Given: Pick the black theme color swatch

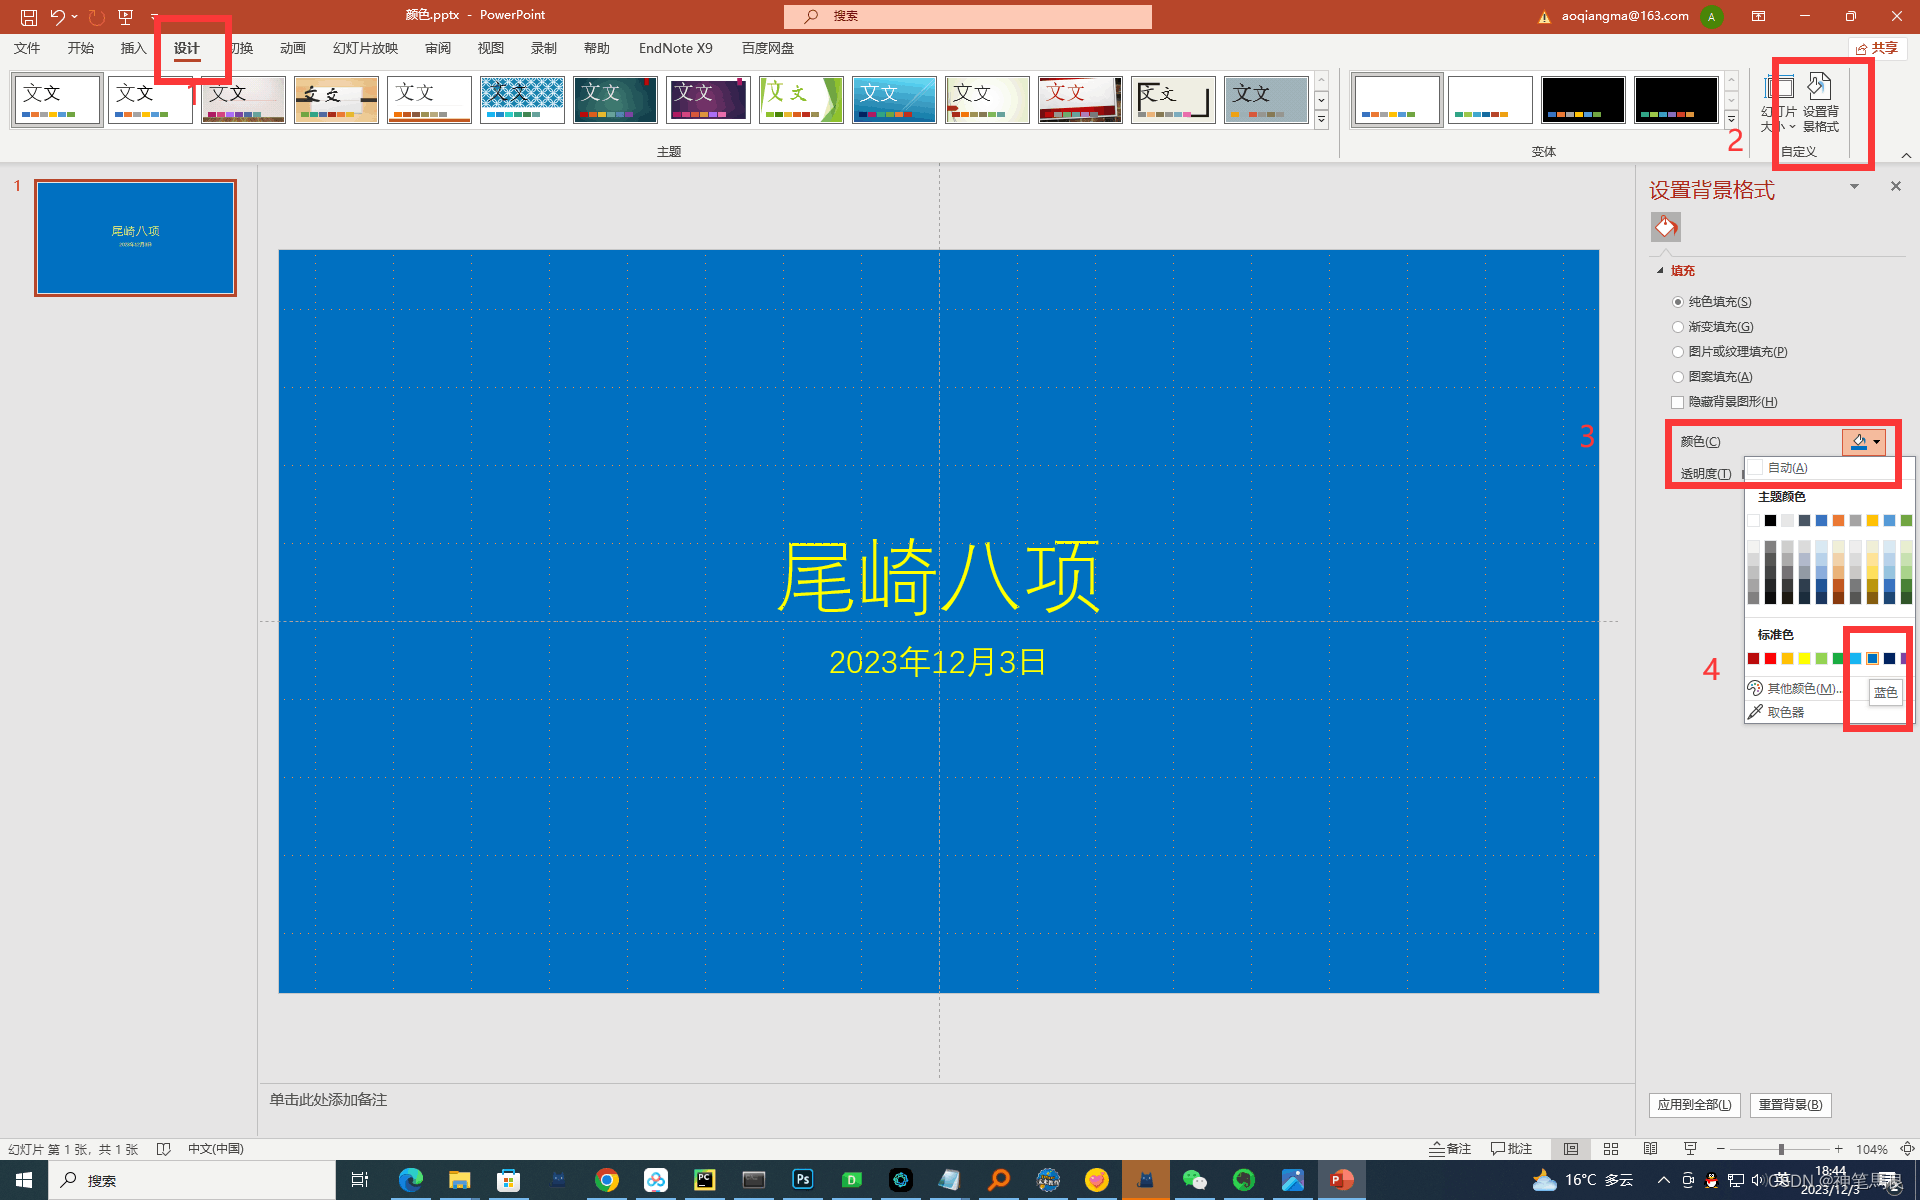Looking at the screenshot, I should tap(1770, 520).
